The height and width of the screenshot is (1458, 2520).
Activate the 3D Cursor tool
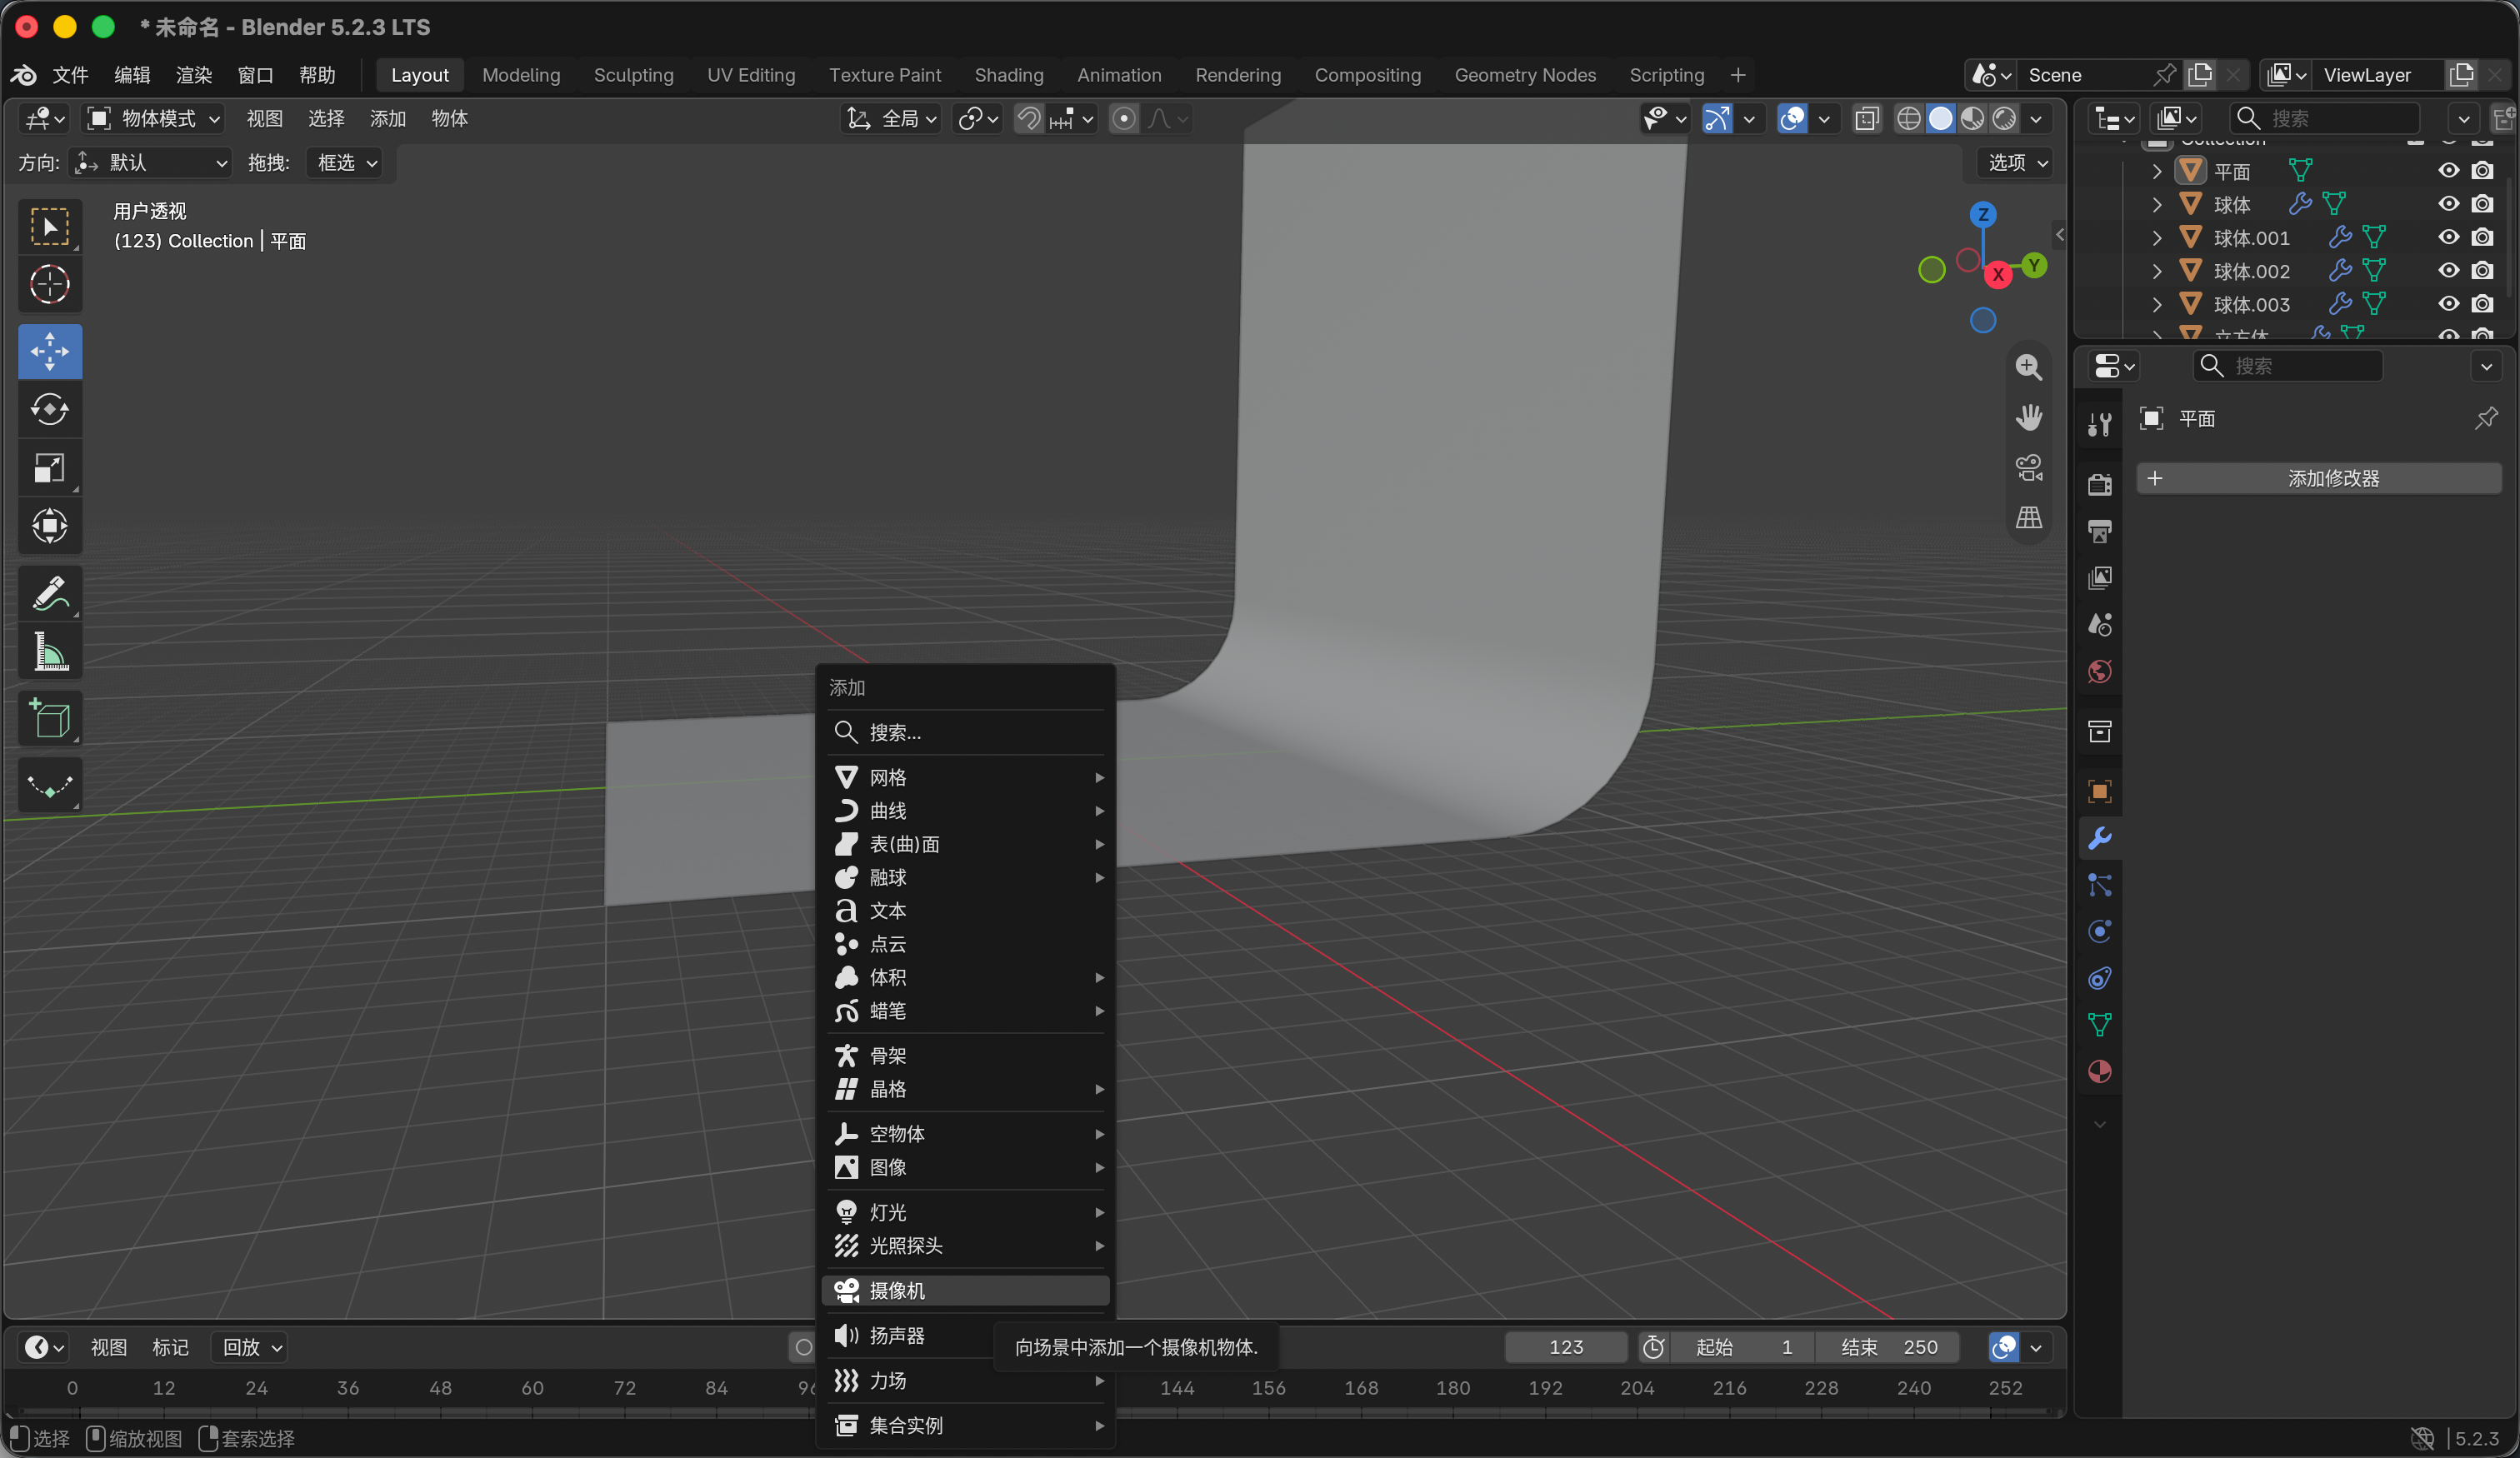click(50, 285)
